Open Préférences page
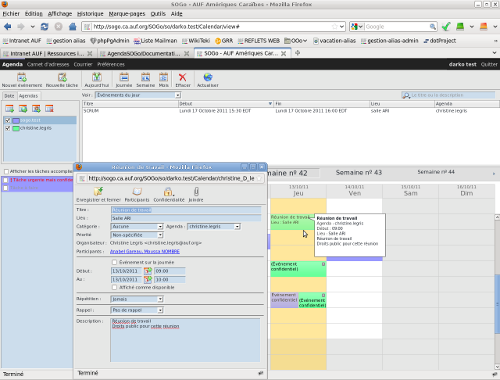This screenshot has width=500, height=380. click(x=111, y=64)
